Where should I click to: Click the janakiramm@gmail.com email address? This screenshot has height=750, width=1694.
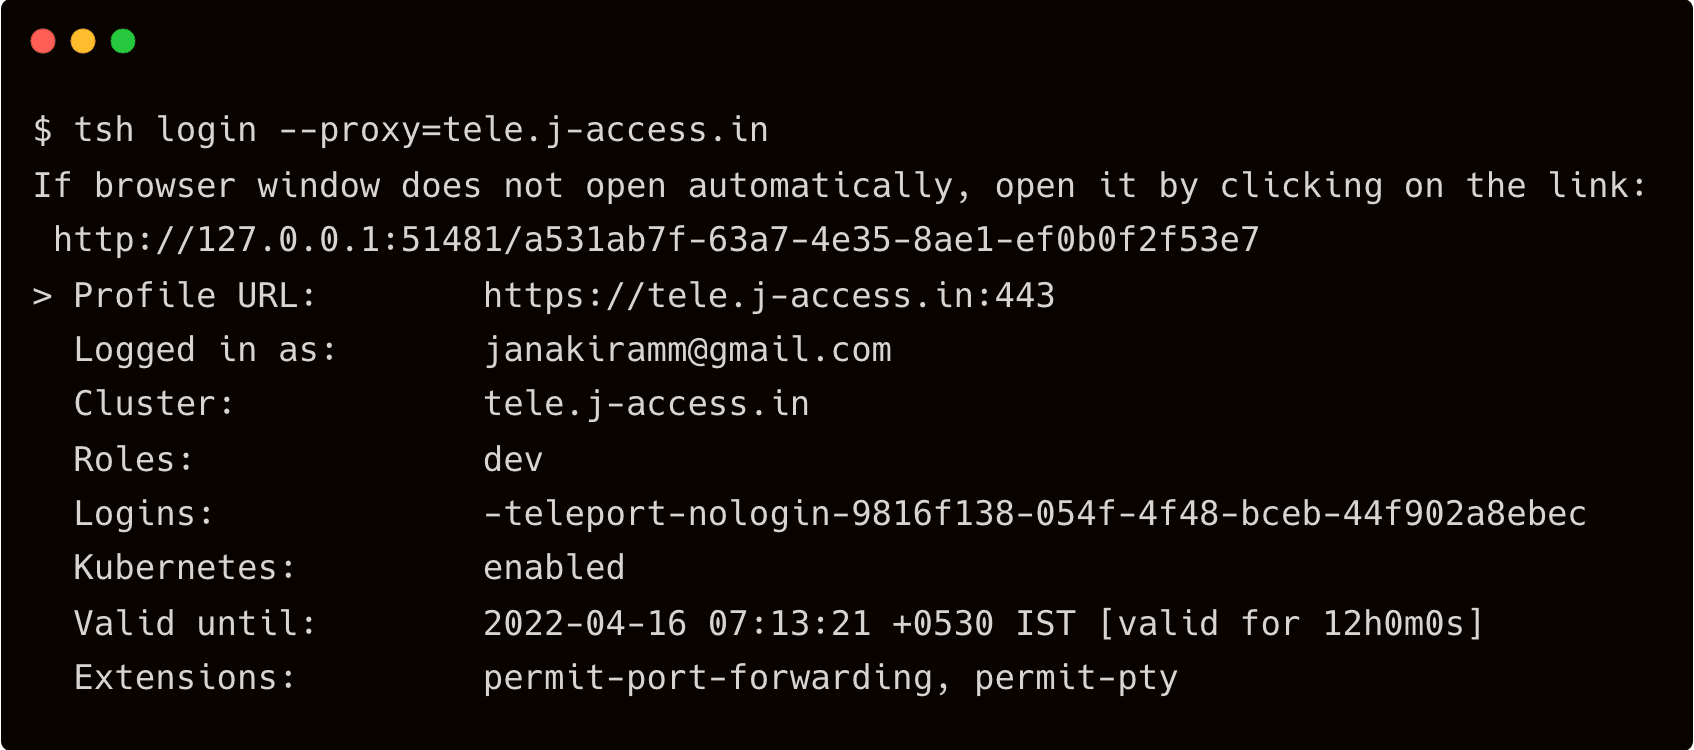click(687, 350)
